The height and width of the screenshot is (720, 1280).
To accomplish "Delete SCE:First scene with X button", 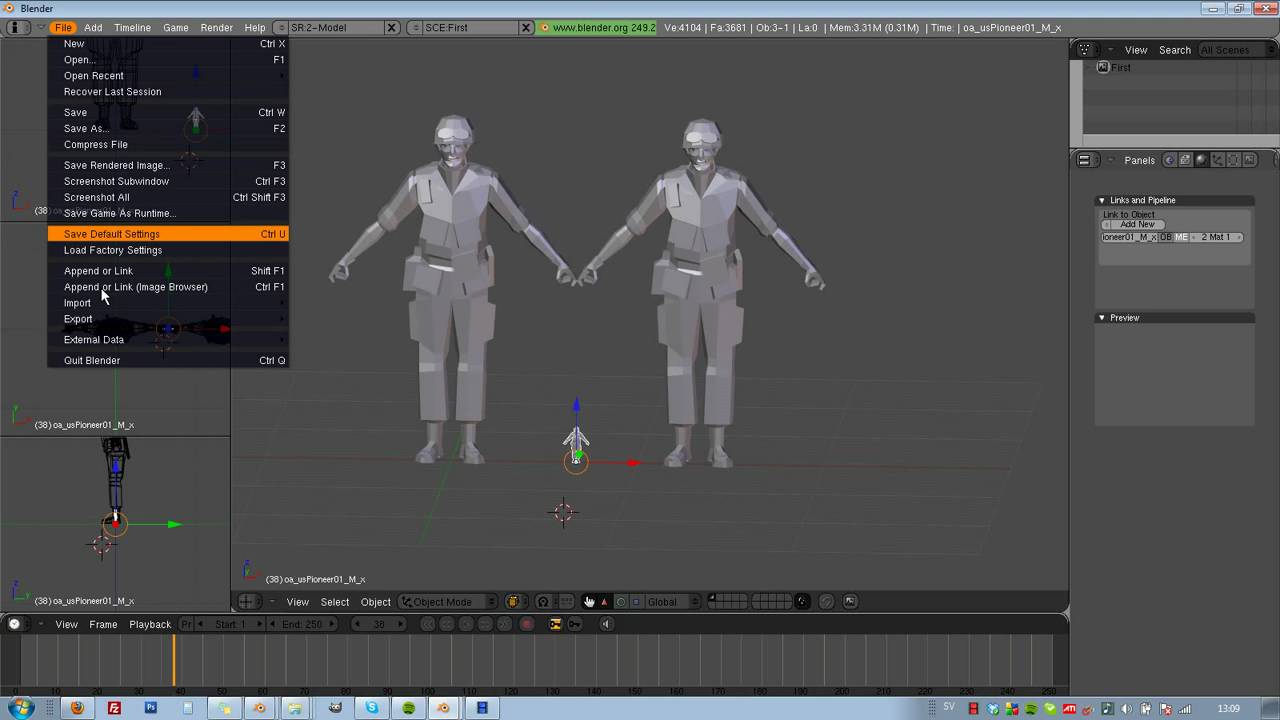I will coord(526,28).
